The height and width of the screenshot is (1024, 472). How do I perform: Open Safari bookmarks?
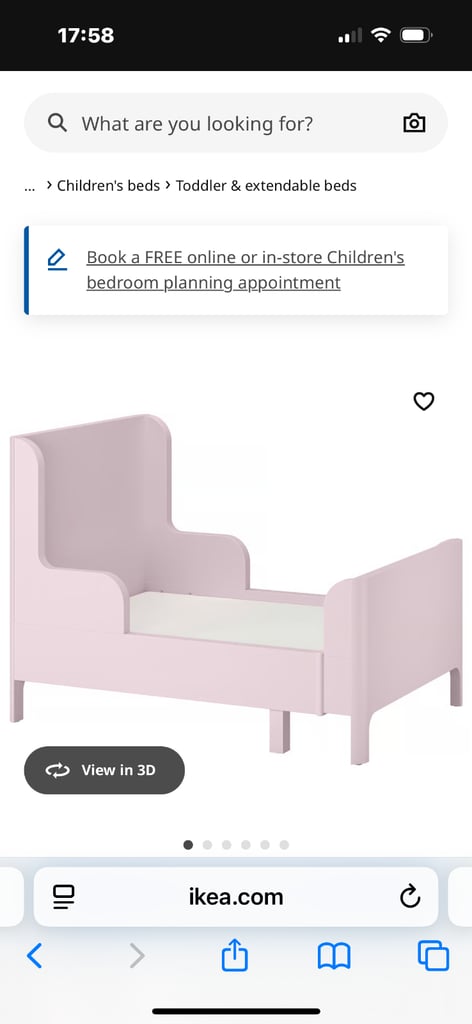[x=334, y=957]
